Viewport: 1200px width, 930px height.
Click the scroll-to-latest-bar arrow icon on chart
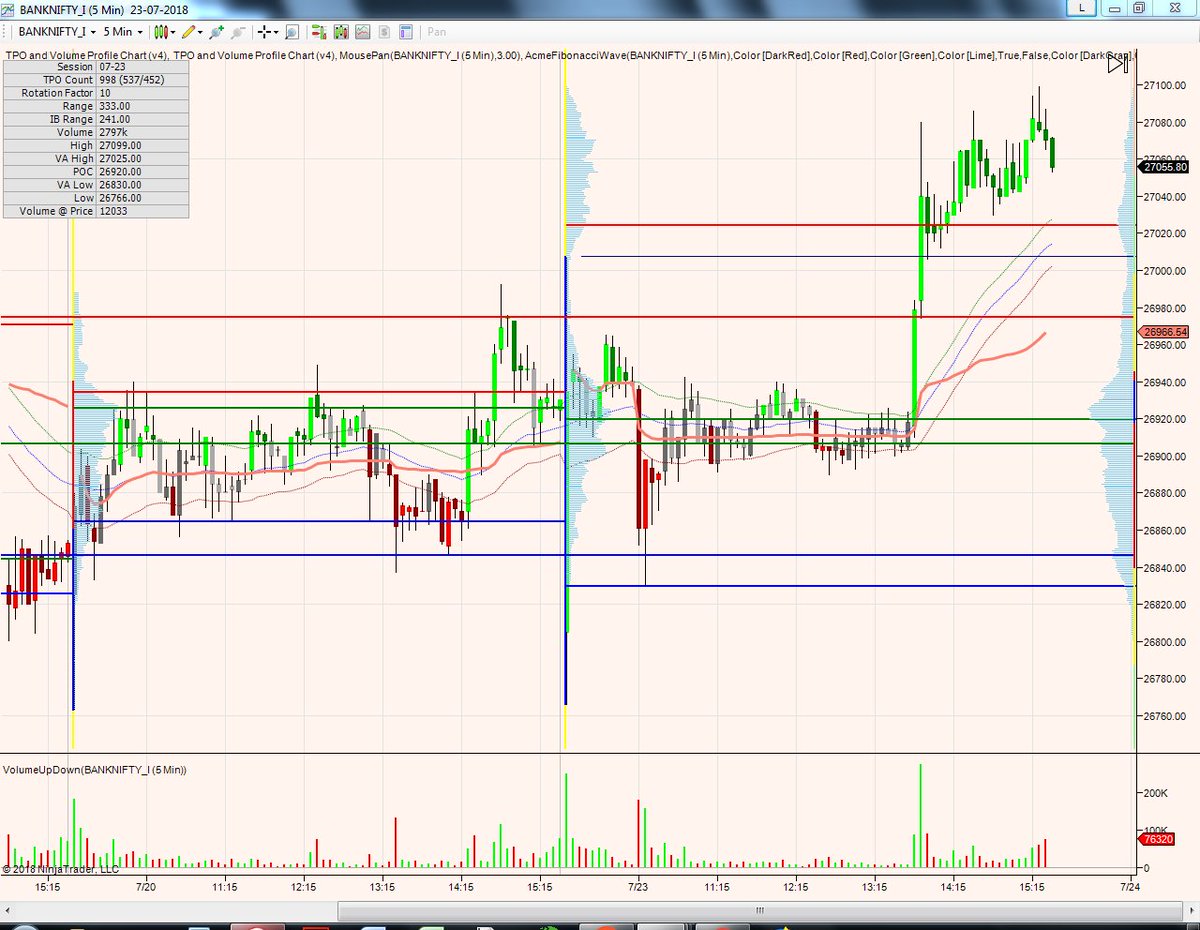pyautogui.click(x=1118, y=64)
